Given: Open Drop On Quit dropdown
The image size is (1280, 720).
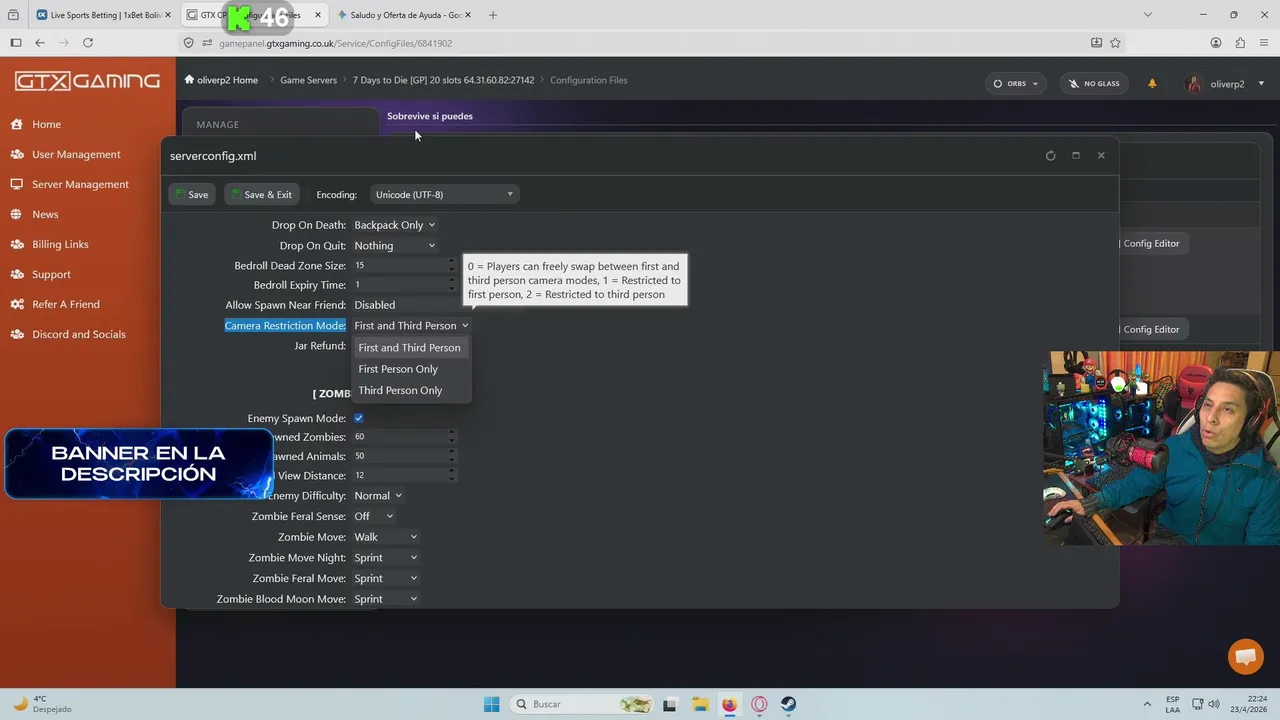Looking at the screenshot, I should tap(395, 246).
